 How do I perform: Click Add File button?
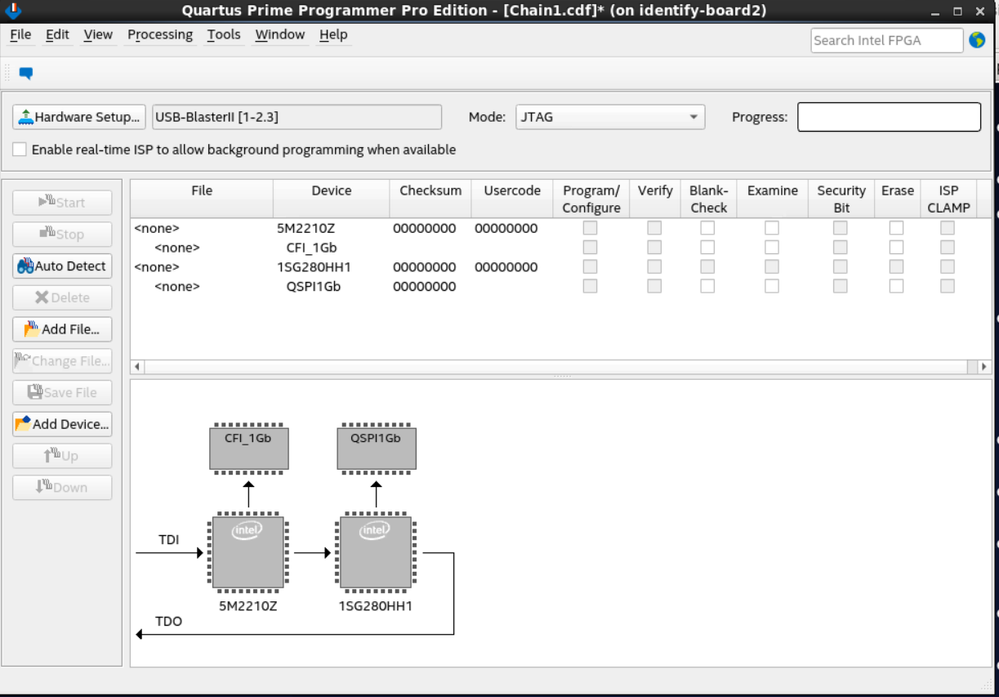[62, 329]
